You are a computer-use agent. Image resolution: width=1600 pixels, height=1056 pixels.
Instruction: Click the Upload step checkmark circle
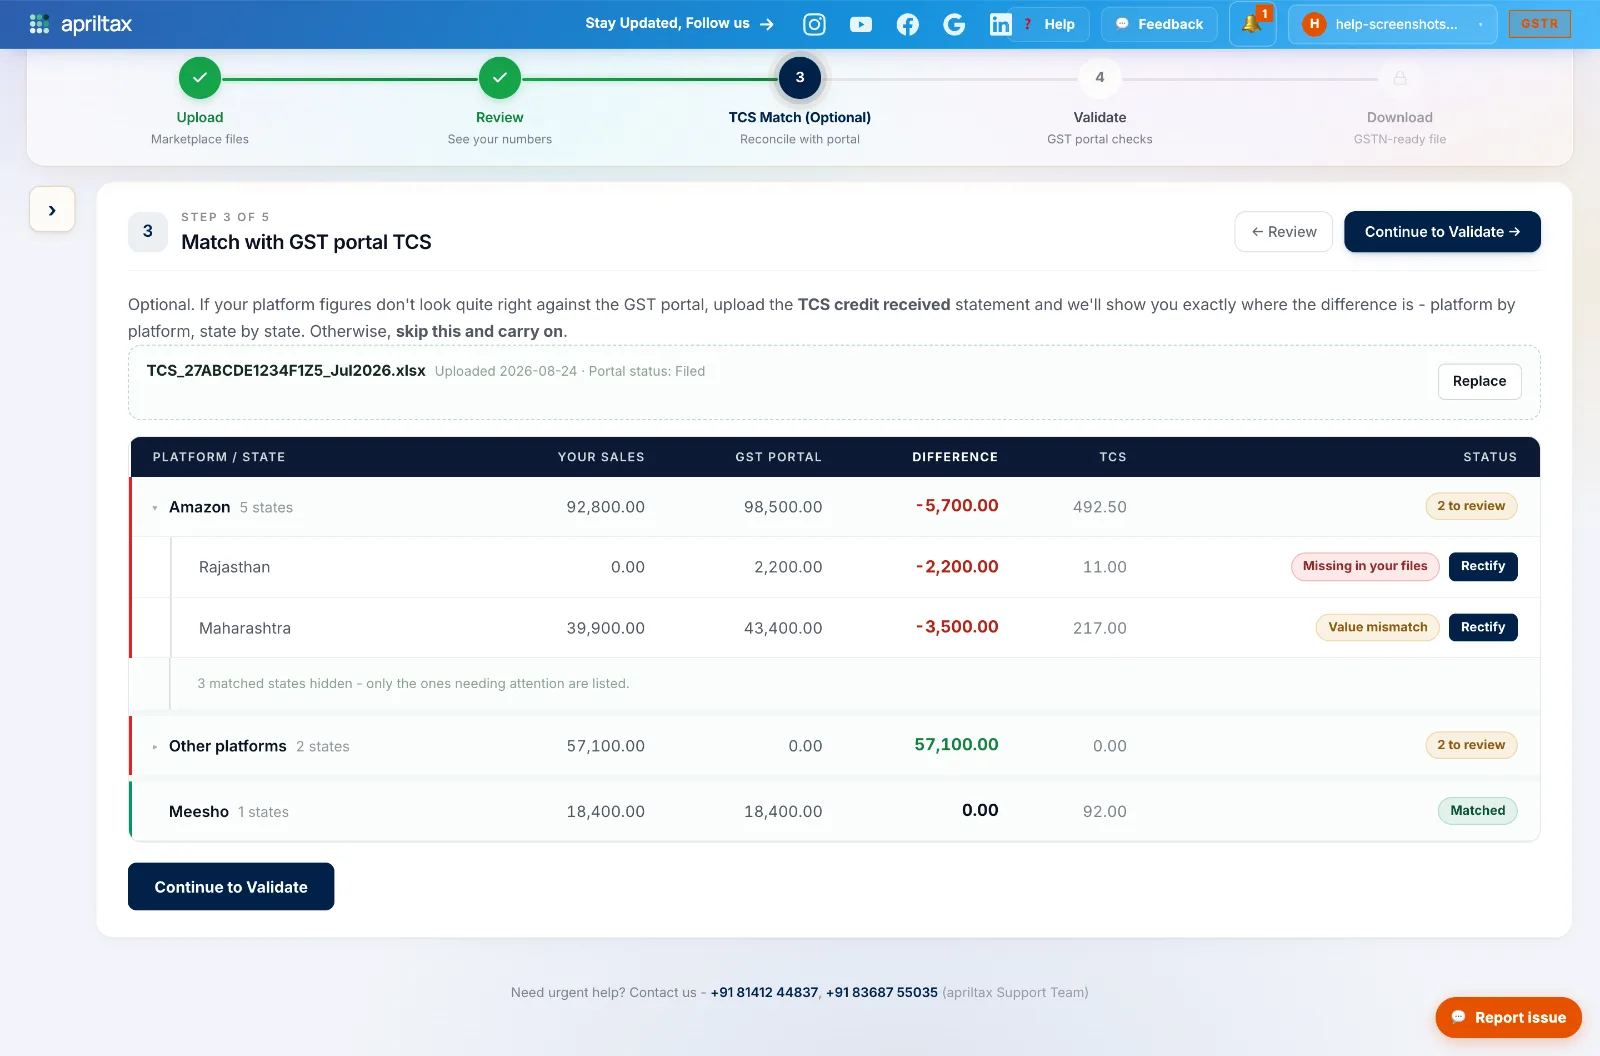pyautogui.click(x=200, y=77)
